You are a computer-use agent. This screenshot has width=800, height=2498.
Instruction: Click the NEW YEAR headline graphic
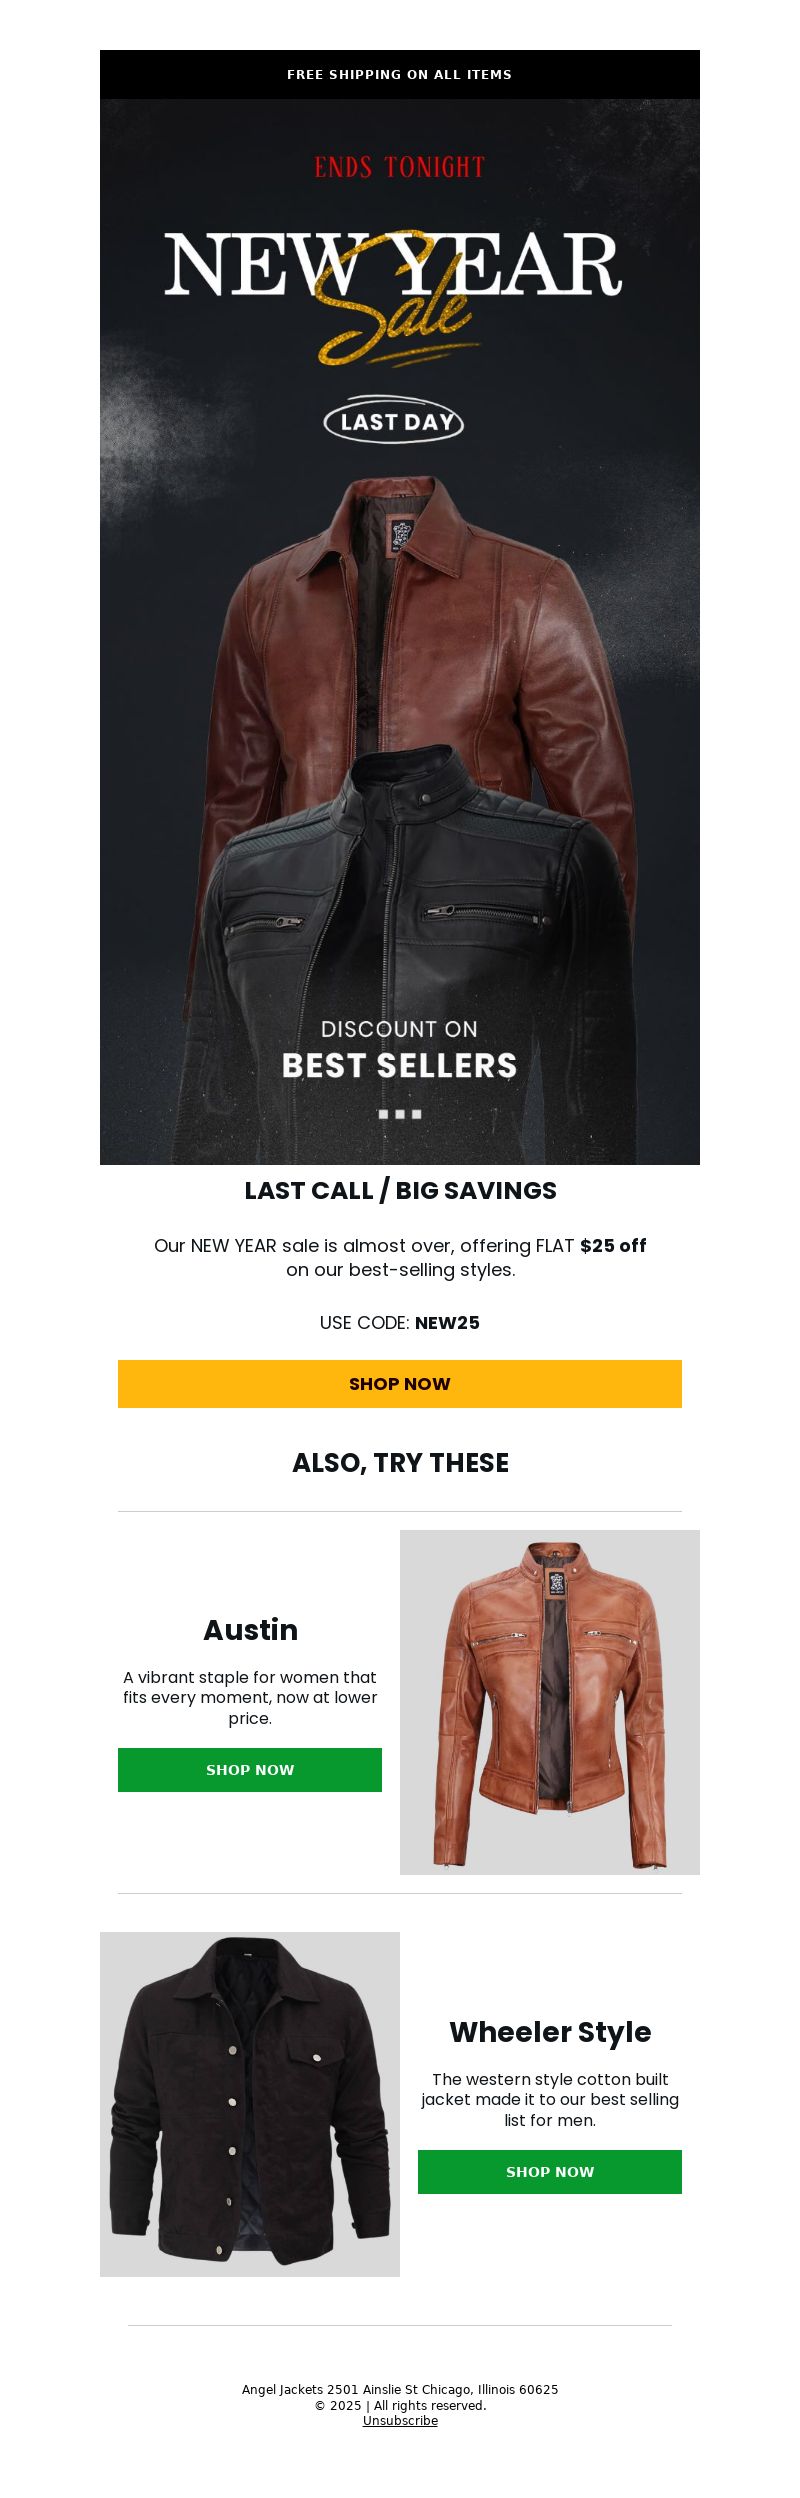[x=393, y=265]
